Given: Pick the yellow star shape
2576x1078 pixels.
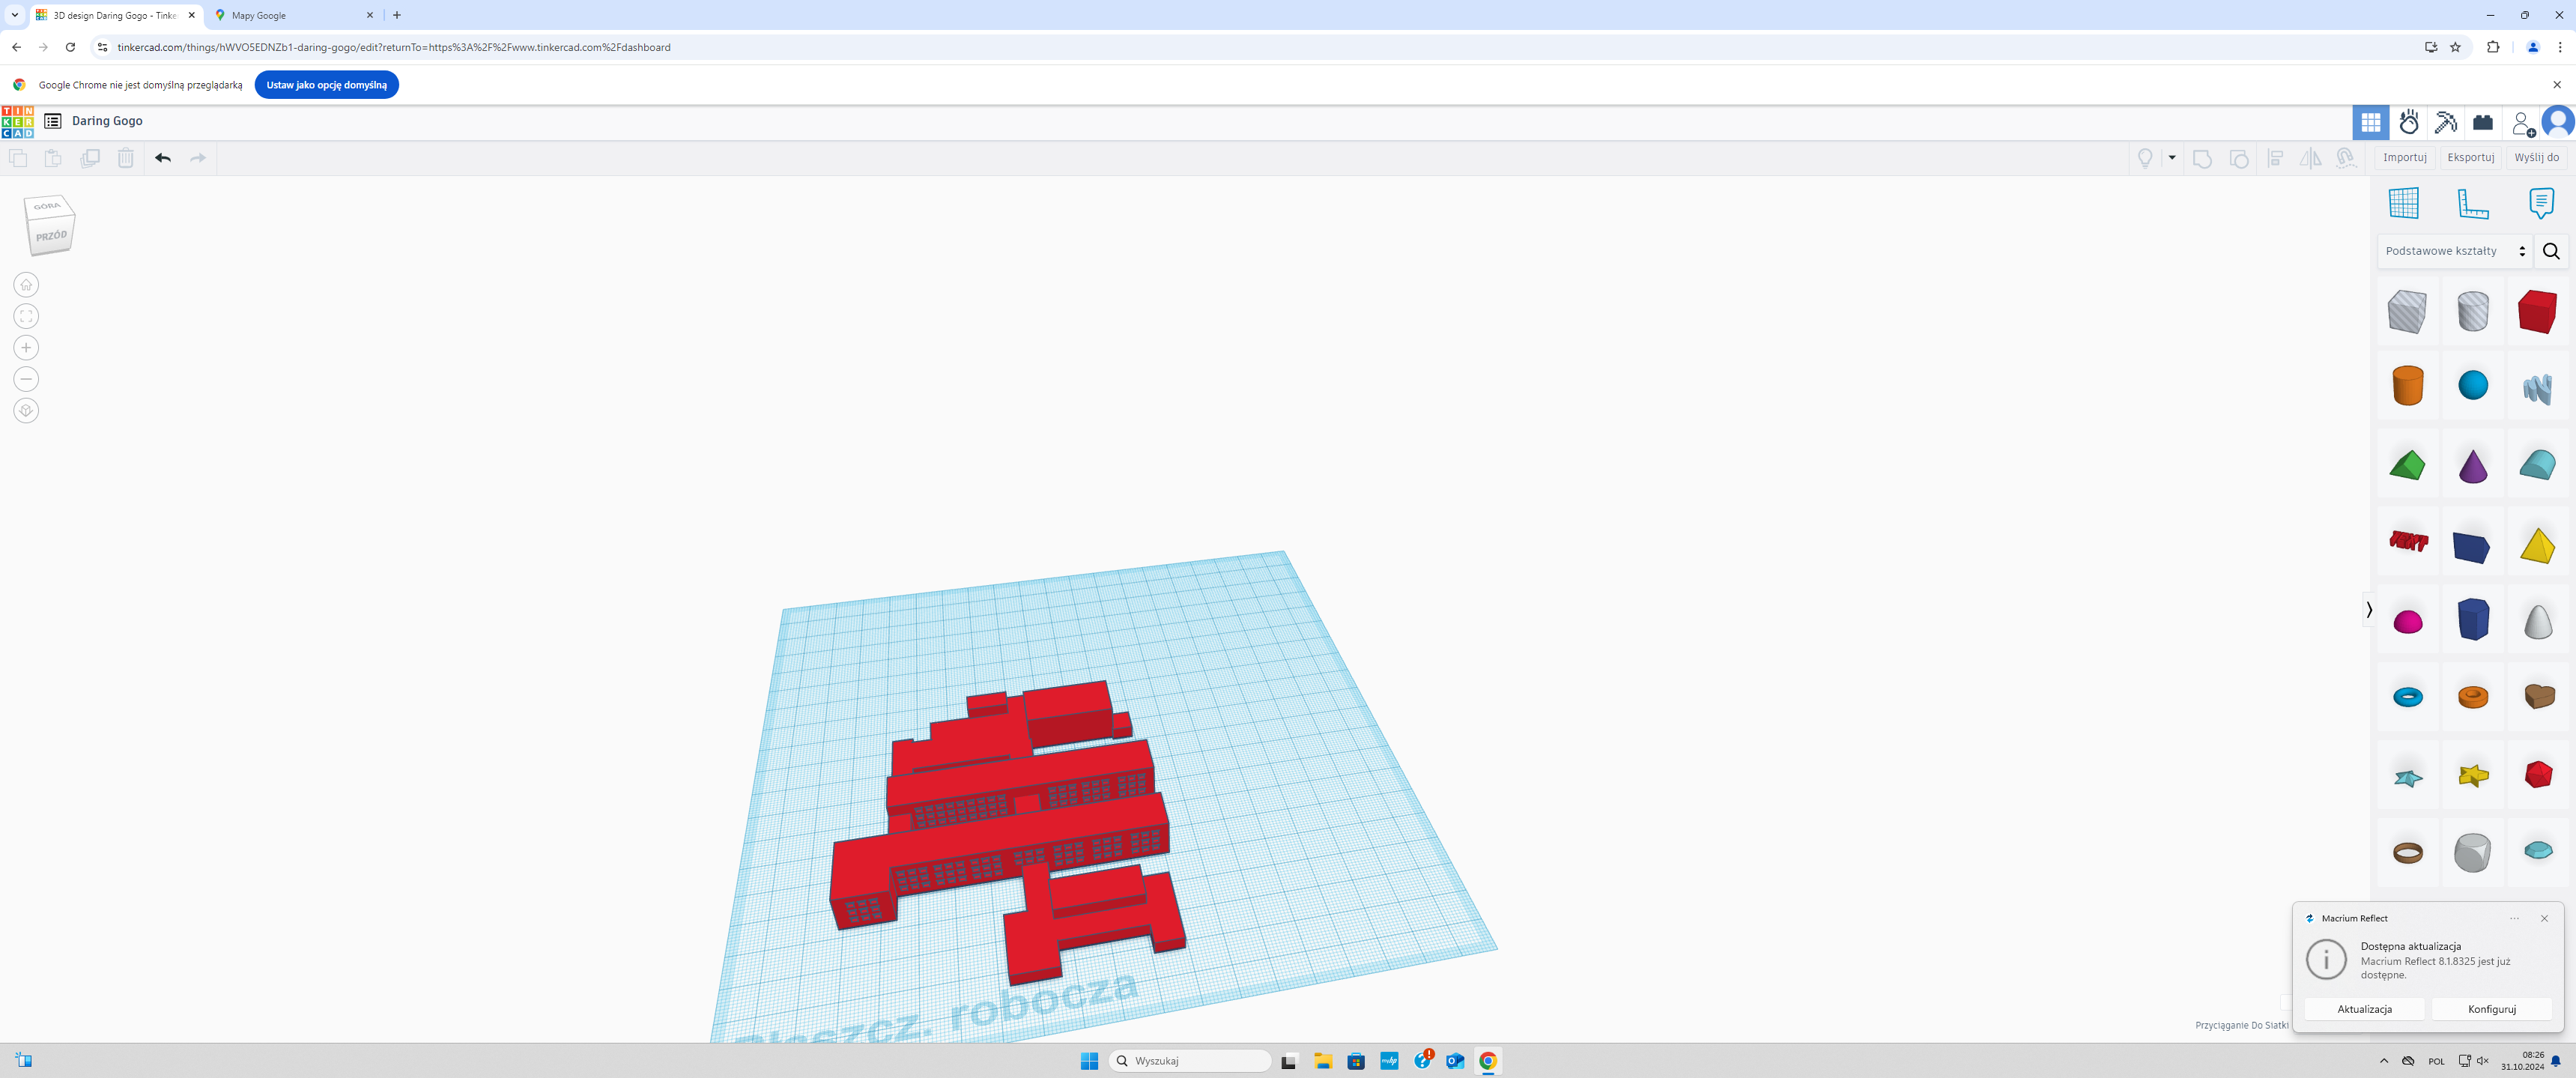Looking at the screenshot, I should point(2473,775).
